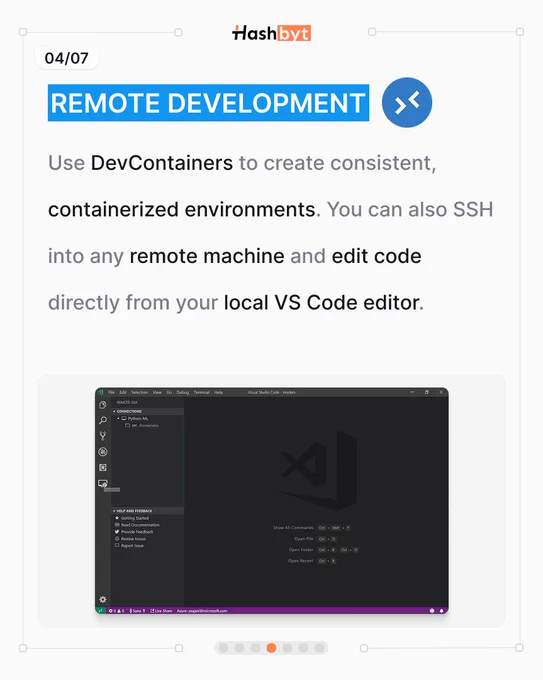Screen dimensions: 543x680
Task: Click the blue remote development round icon
Action: click(x=407, y=102)
